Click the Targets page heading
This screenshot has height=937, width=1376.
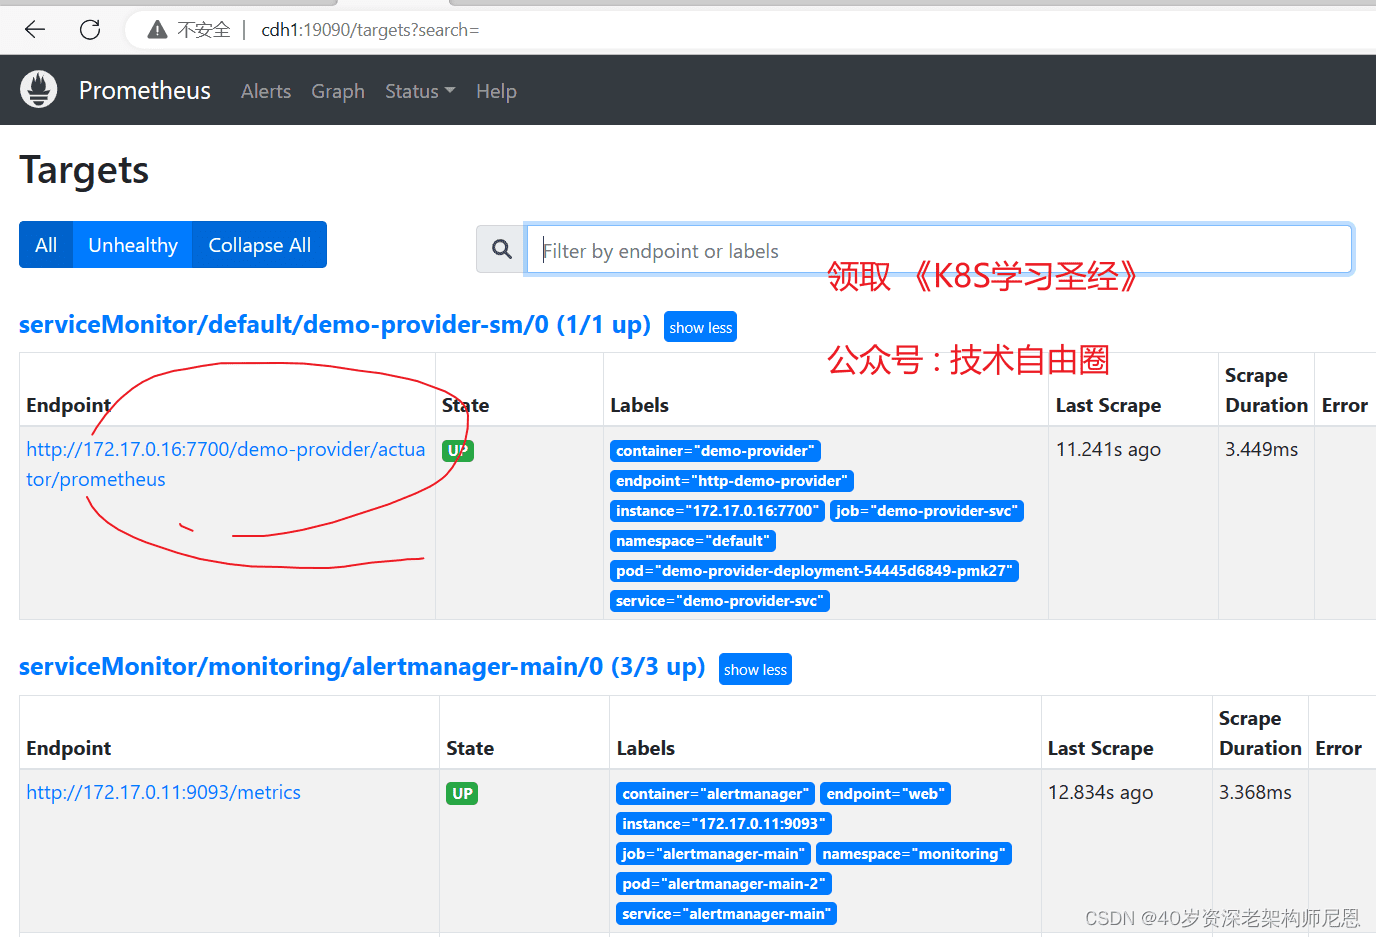tap(84, 171)
